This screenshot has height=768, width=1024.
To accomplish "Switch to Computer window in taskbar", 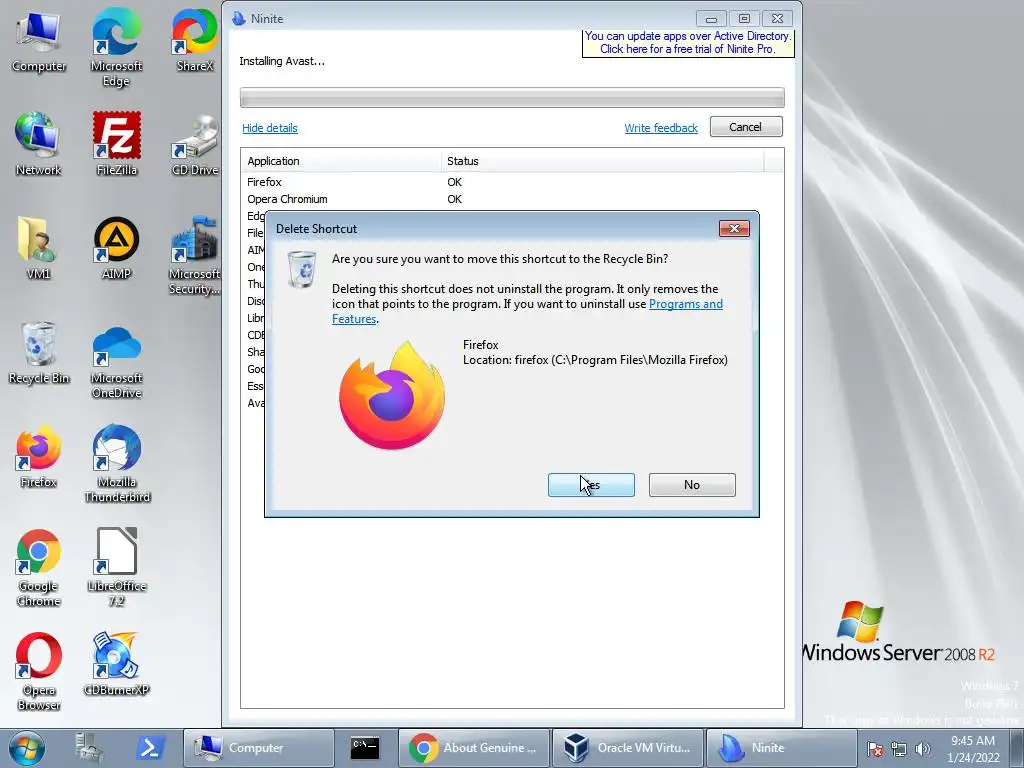I will point(259,748).
